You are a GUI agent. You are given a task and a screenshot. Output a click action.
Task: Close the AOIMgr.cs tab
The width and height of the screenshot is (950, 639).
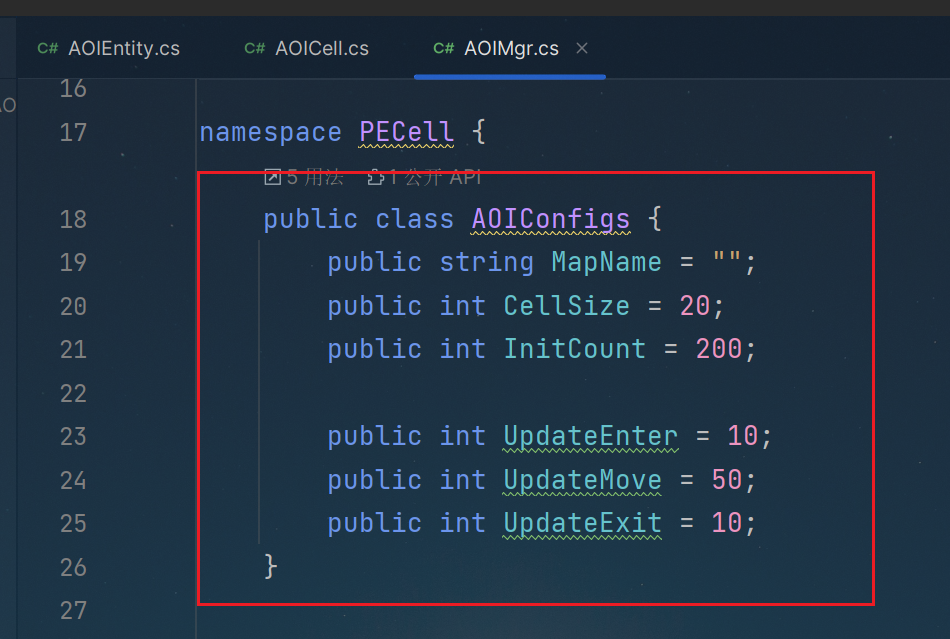click(x=582, y=48)
